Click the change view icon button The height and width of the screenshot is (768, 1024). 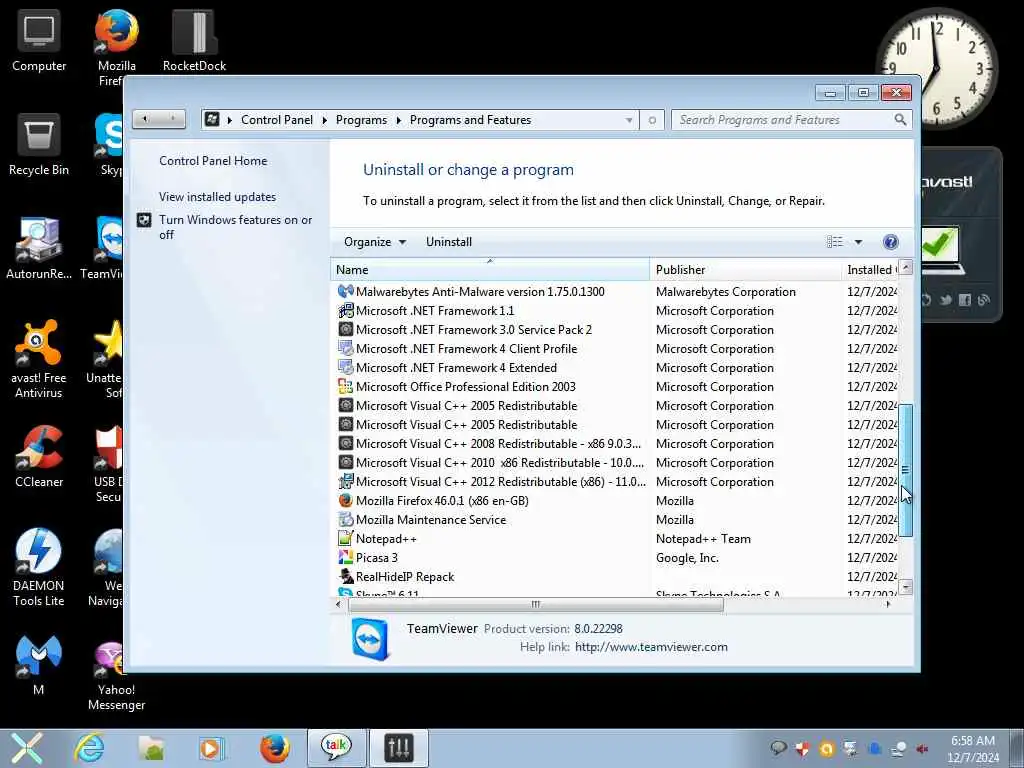point(835,242)
